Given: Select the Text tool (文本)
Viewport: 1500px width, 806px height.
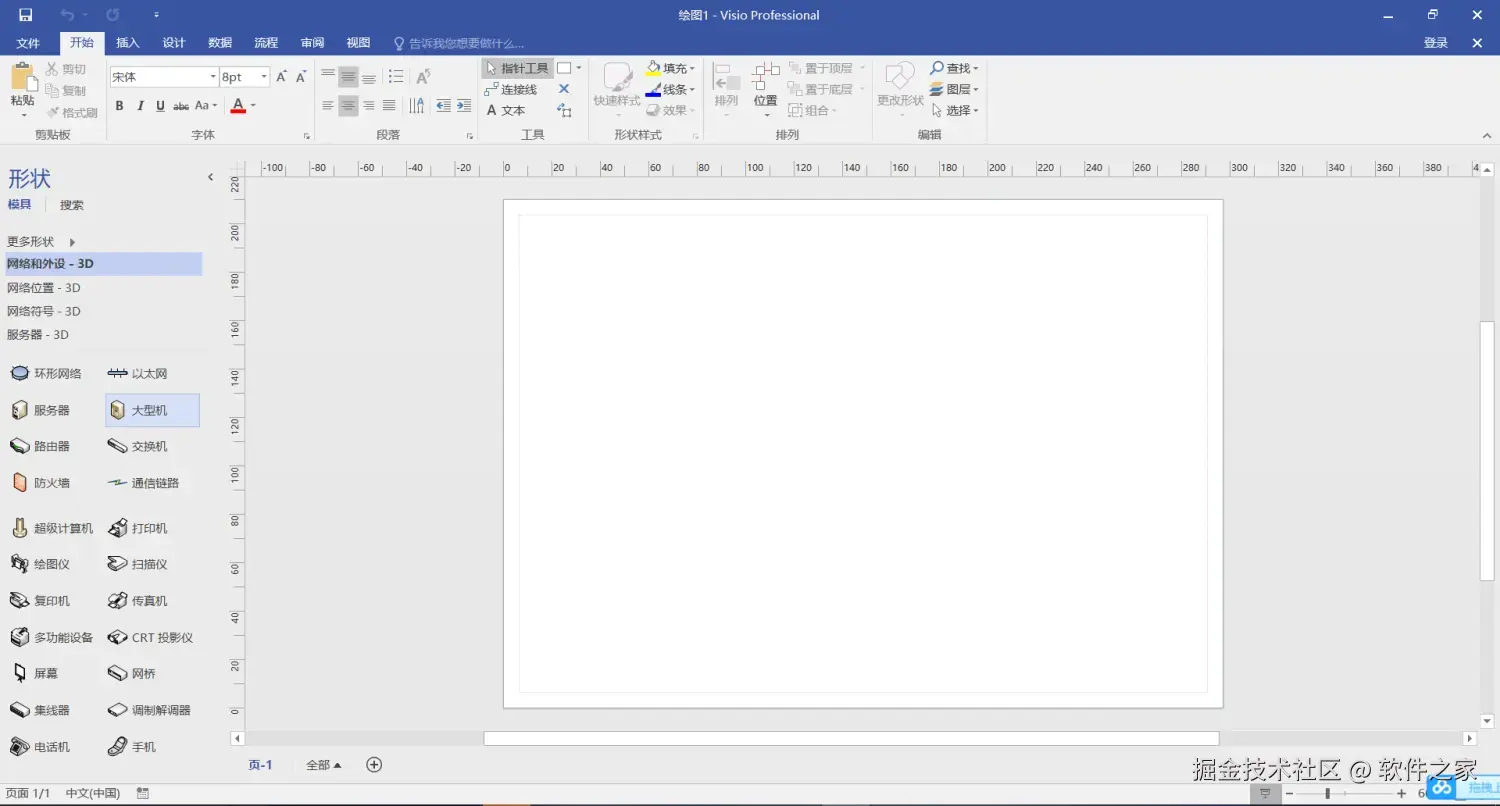Looking at the screenshot, I should 506,110.
